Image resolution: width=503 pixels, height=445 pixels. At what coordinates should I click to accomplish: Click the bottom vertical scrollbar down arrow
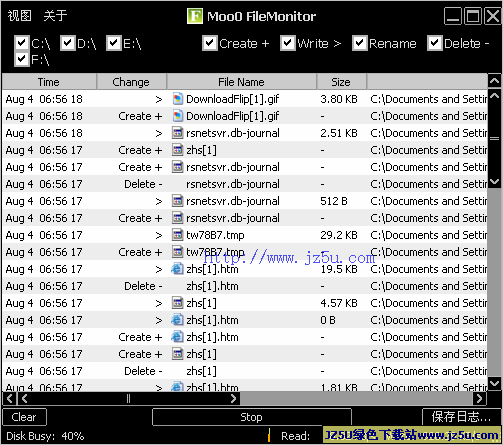(494, 383)
